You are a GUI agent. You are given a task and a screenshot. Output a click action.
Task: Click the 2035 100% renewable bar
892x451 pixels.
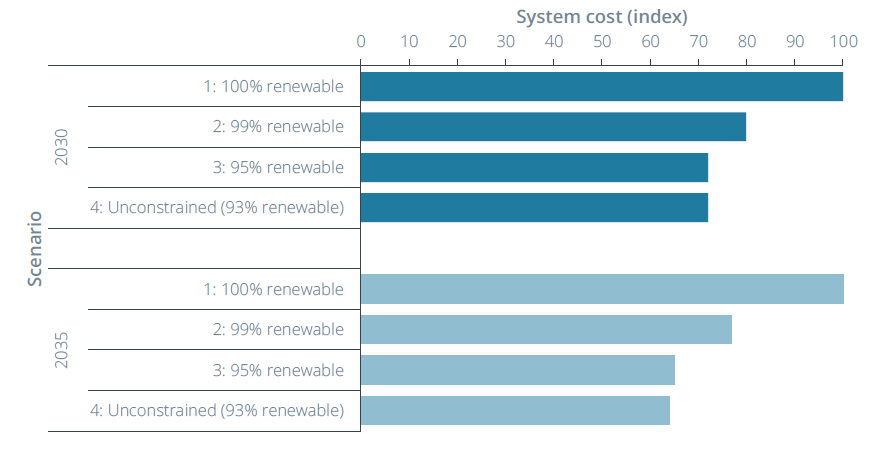(601, 289)
